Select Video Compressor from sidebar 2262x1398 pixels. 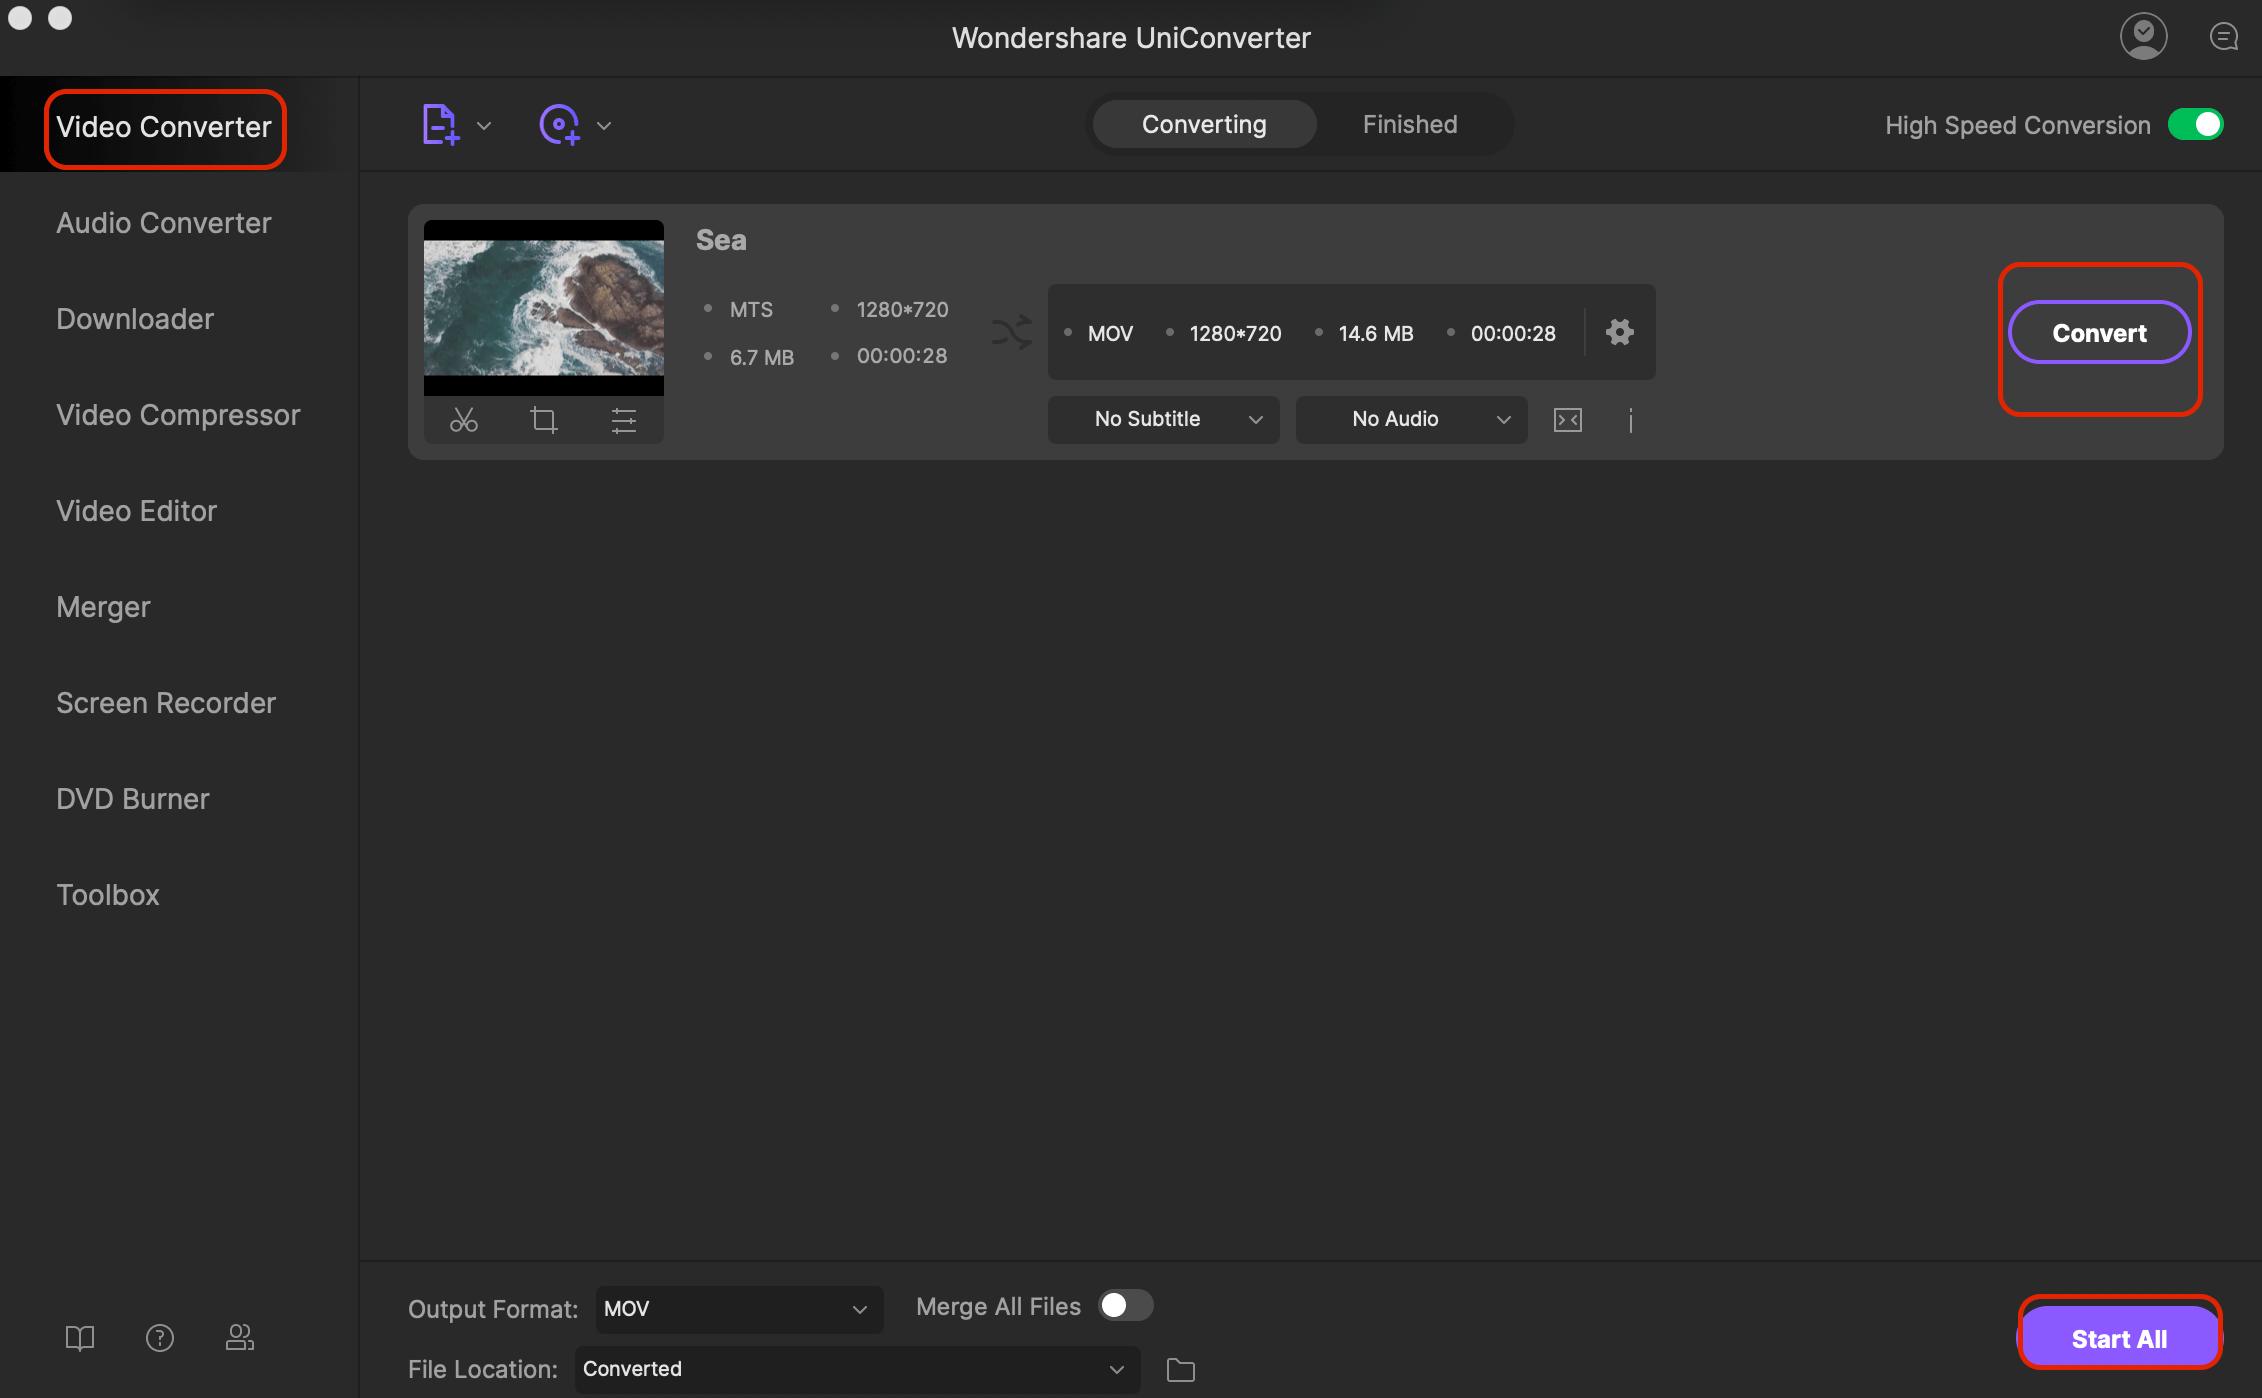click(x=176, y=414)
